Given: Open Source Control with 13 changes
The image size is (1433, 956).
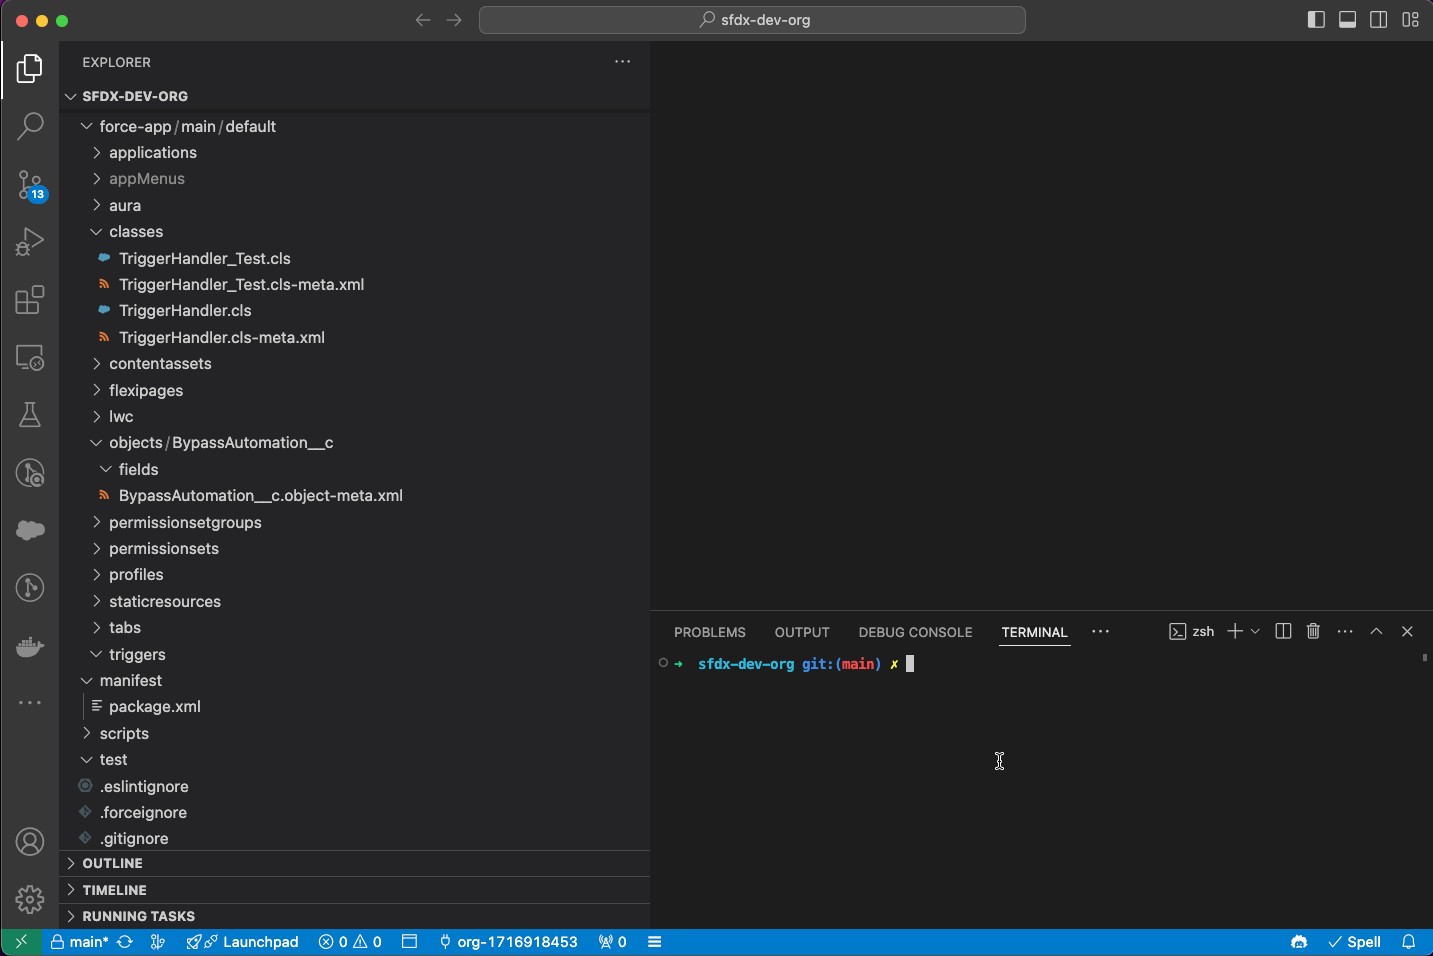Looking at the screenshot, I should pyautogui.click(x=30, y=185).
